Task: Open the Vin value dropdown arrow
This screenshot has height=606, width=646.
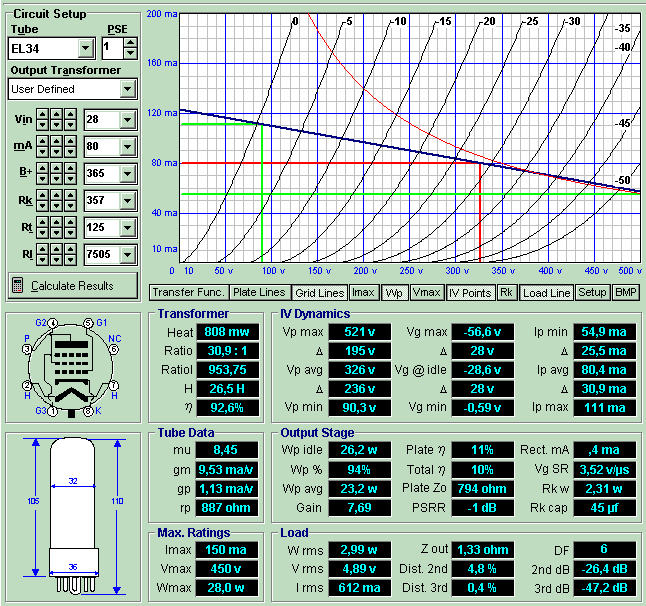Action: point(126,120)
